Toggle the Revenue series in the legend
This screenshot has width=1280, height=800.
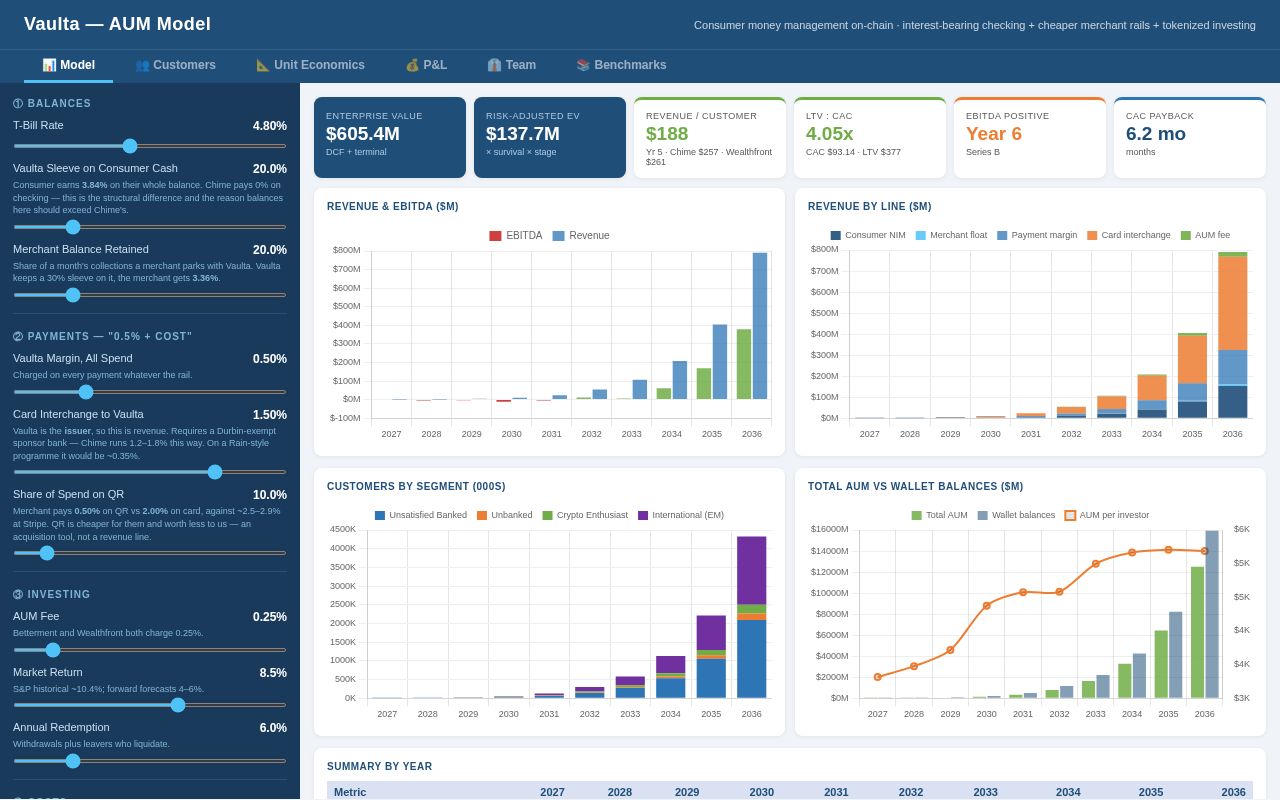click(581, 236)
